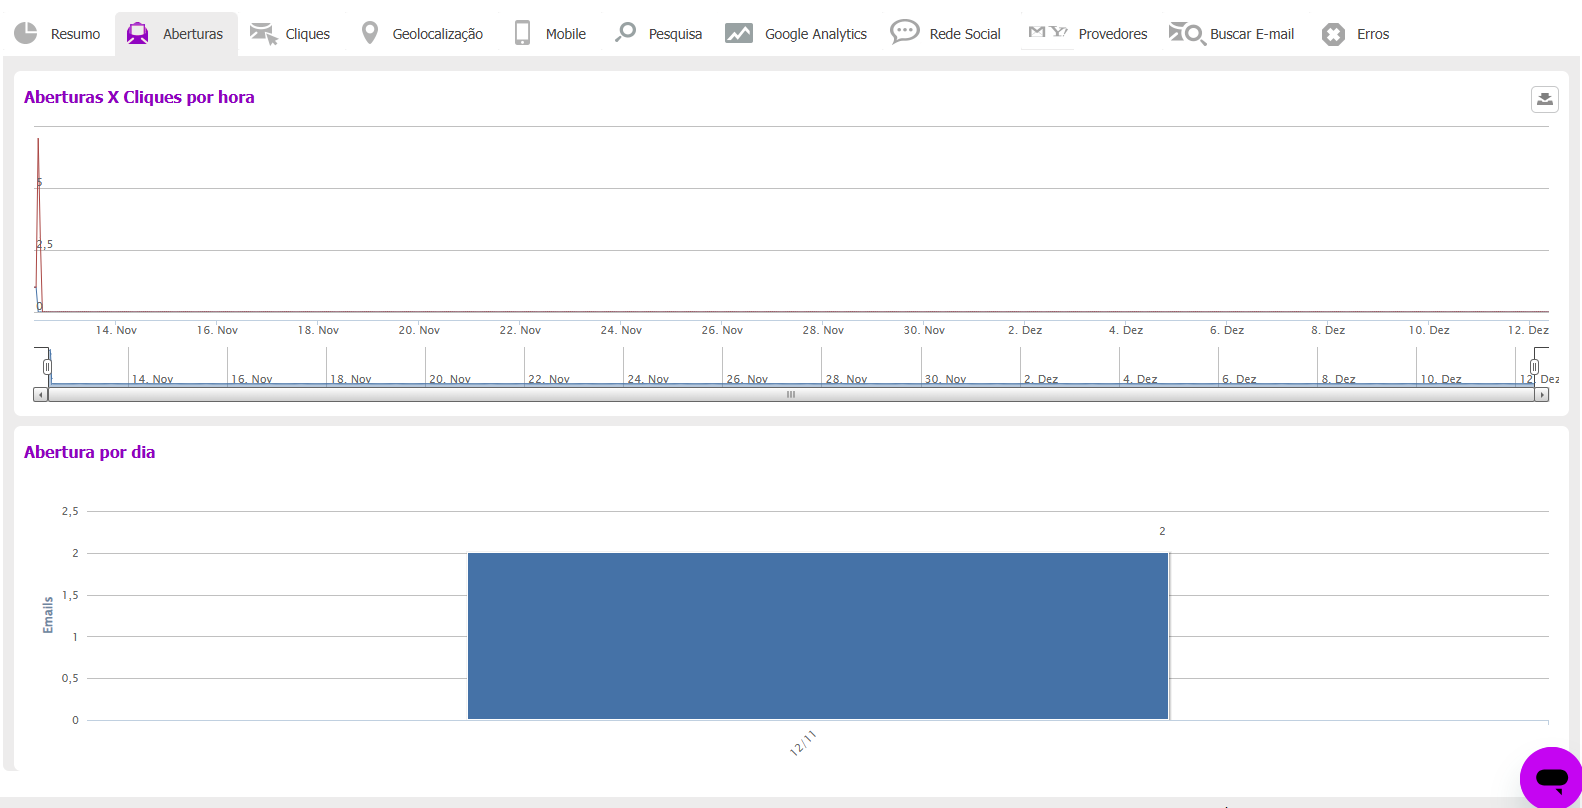This screenshot has width=1582, height=808.
Task: Click the navigator scrollbar left arrow
Action: [x=41, y=395]
